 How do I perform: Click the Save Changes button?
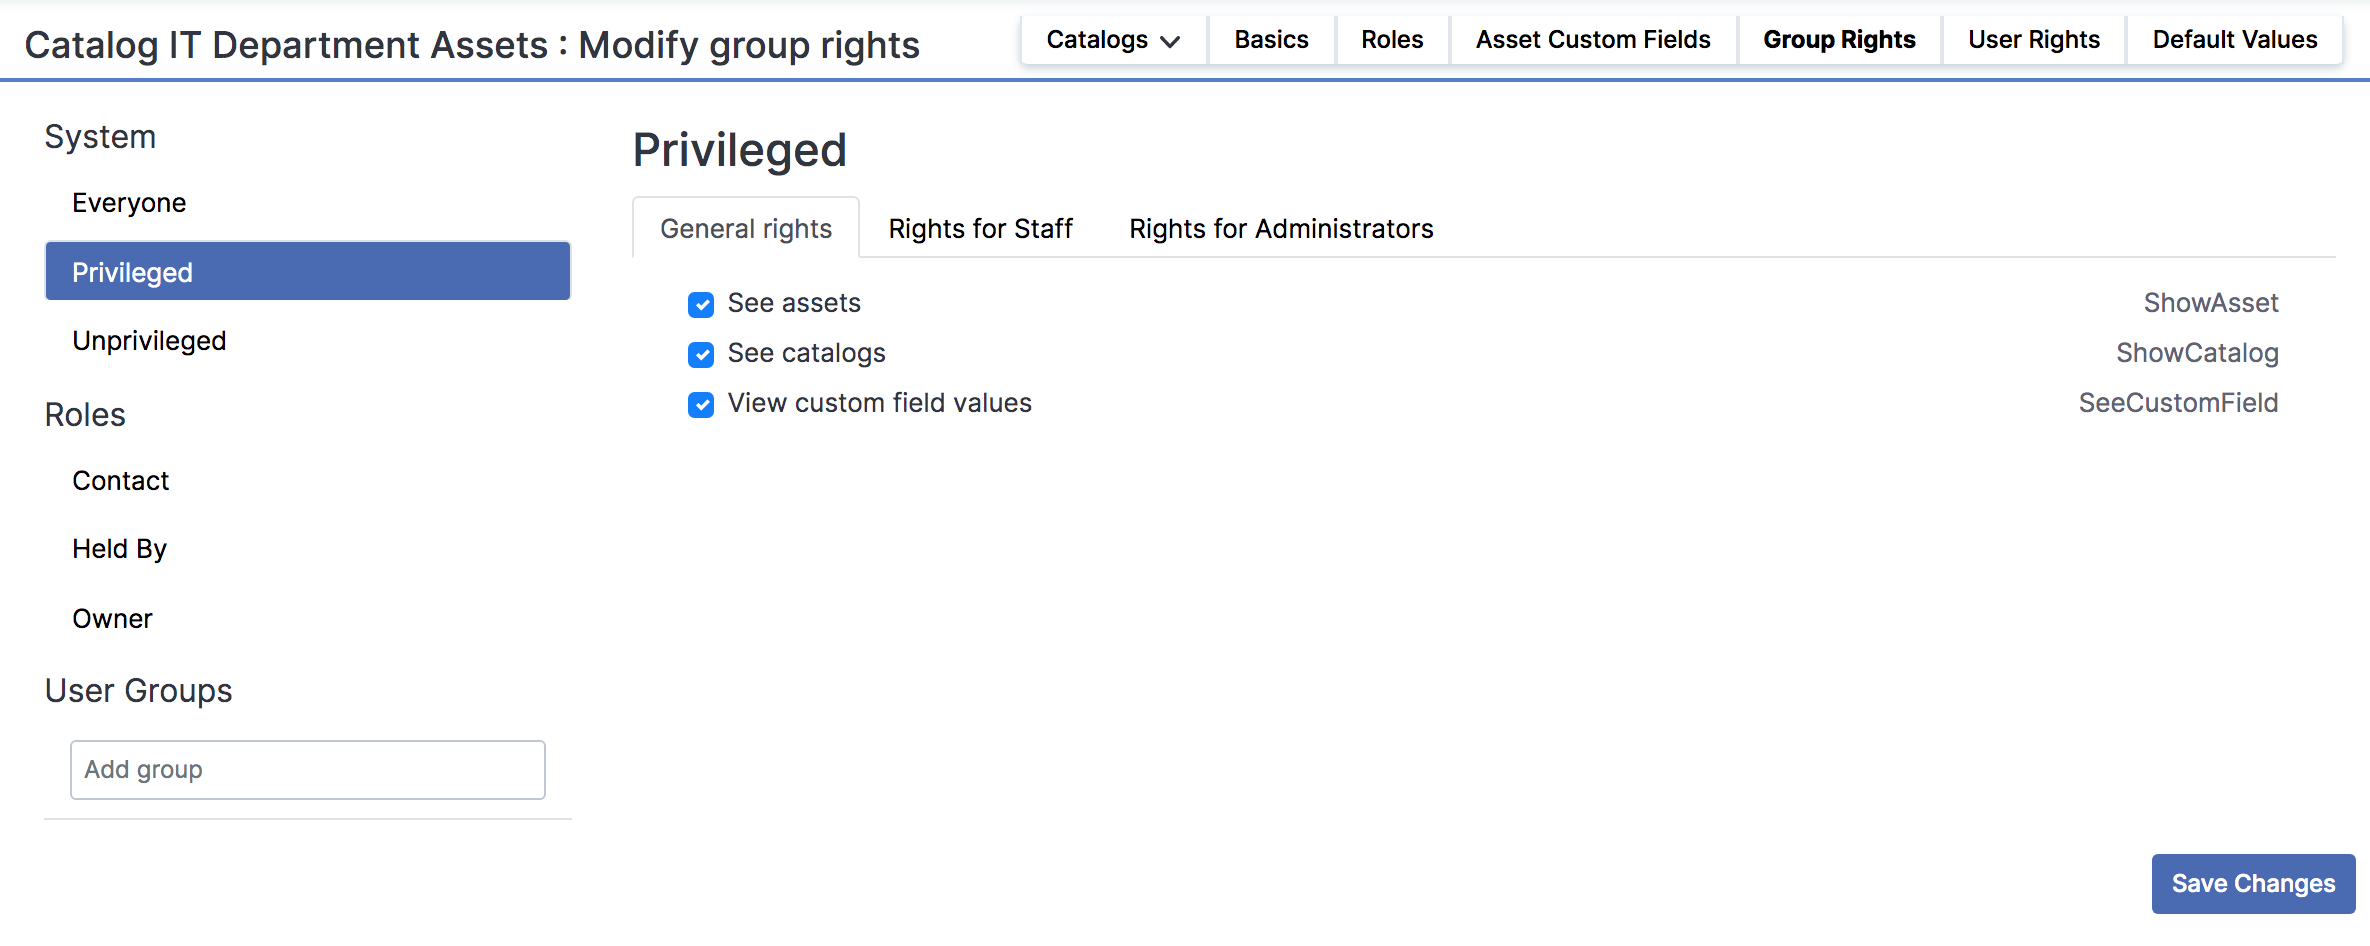2252,883
